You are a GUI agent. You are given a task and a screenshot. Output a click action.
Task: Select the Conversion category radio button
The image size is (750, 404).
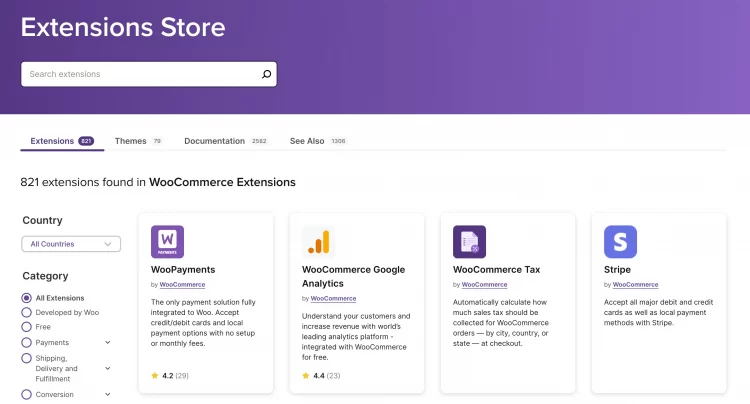[26, 394]
